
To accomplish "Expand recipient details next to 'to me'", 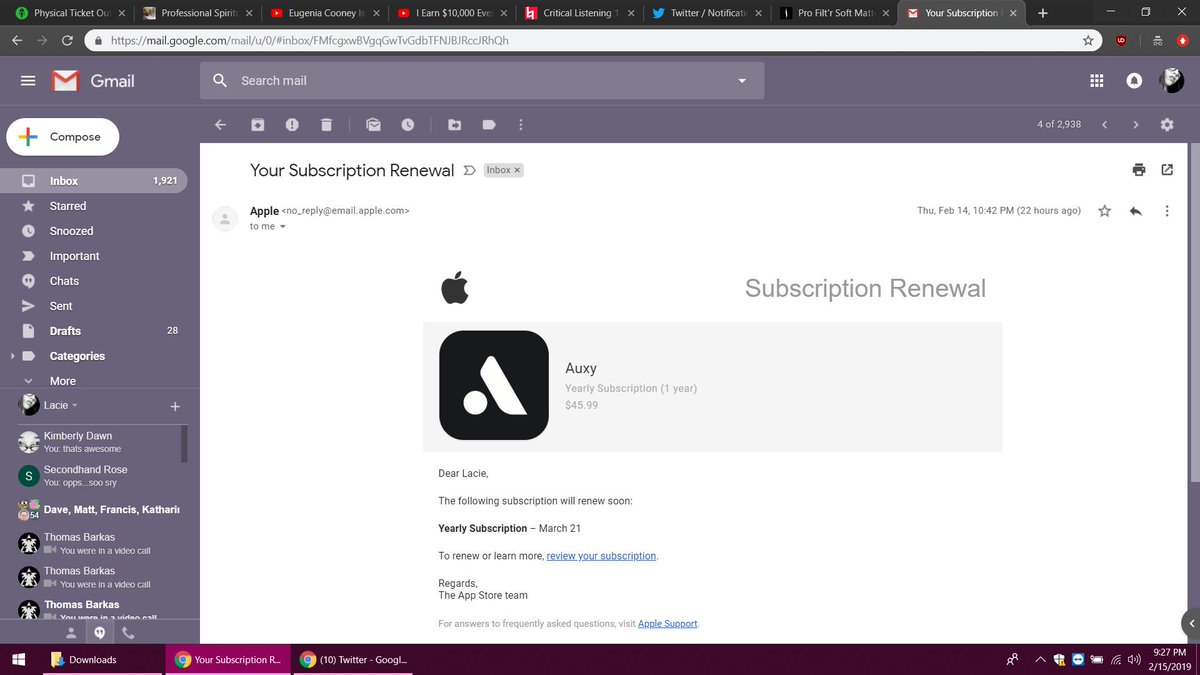I will click(283, 227).
